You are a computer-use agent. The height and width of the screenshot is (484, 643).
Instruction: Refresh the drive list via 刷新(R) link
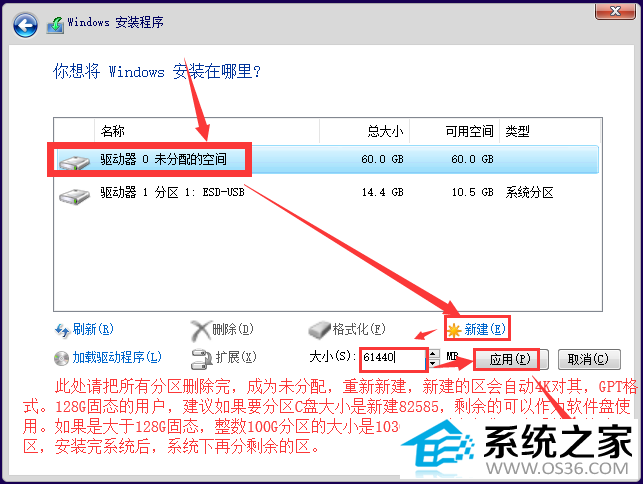click(93, 329)
